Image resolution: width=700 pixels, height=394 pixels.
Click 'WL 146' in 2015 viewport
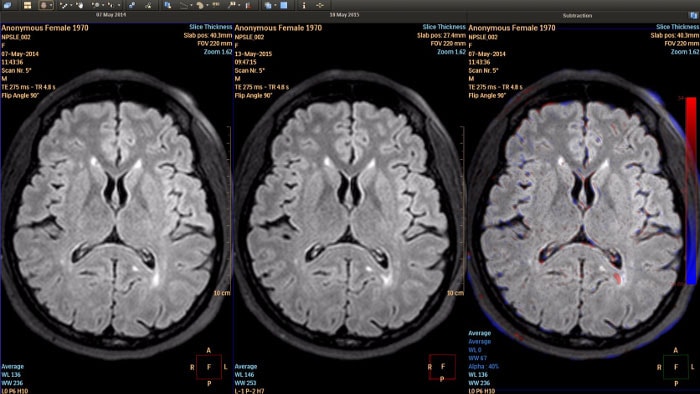pos(245,375)
